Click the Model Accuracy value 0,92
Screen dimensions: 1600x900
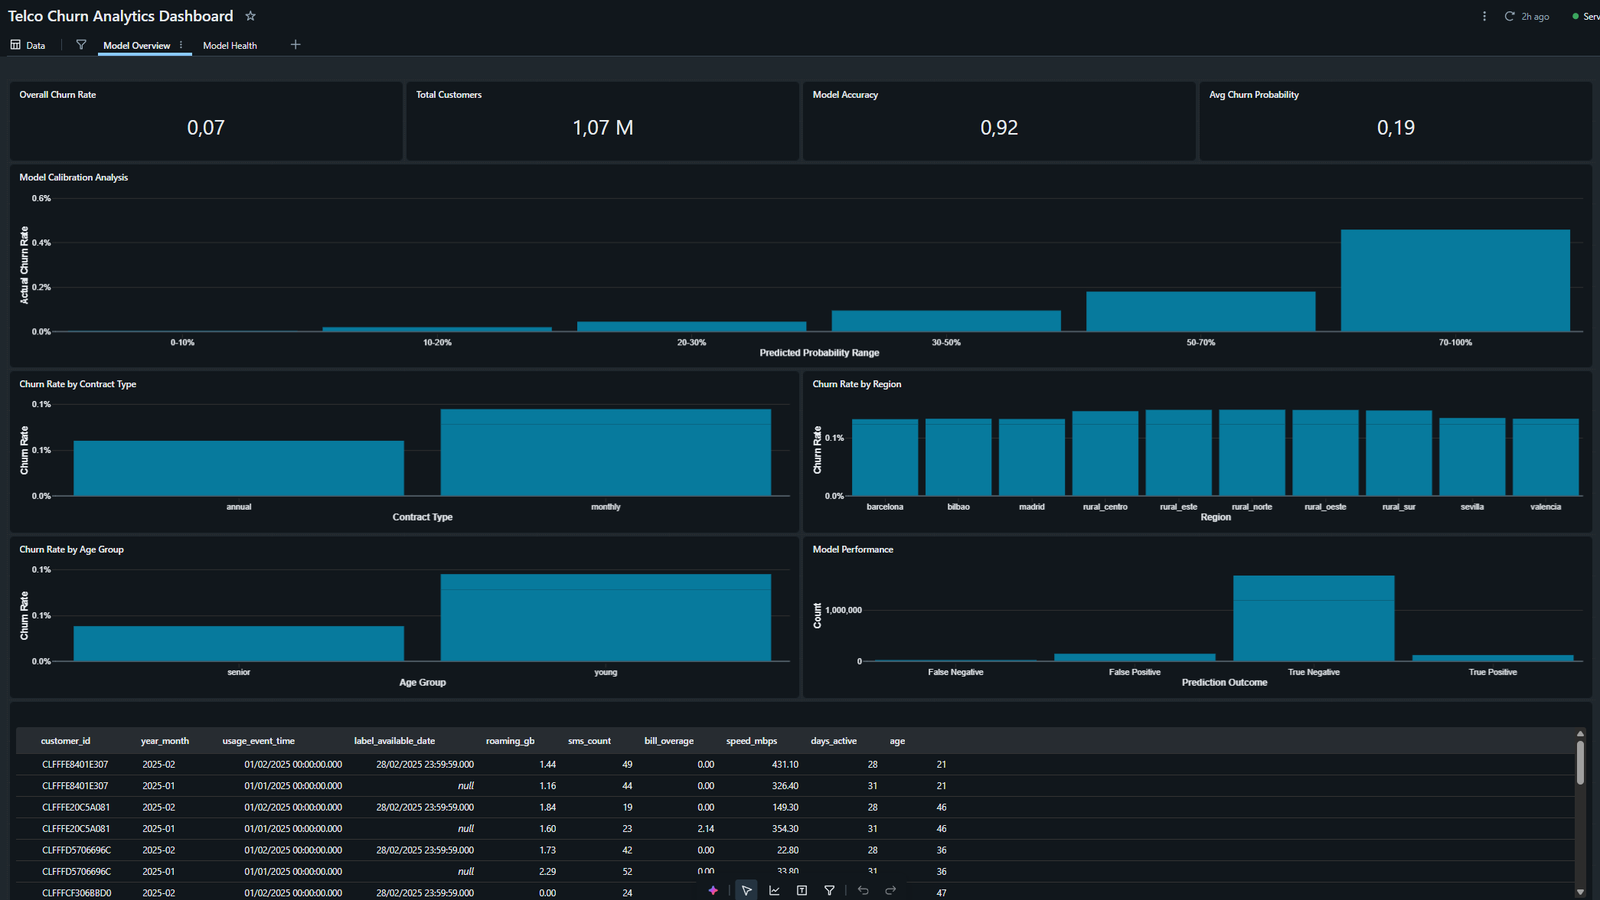click(x=999, y=128)
